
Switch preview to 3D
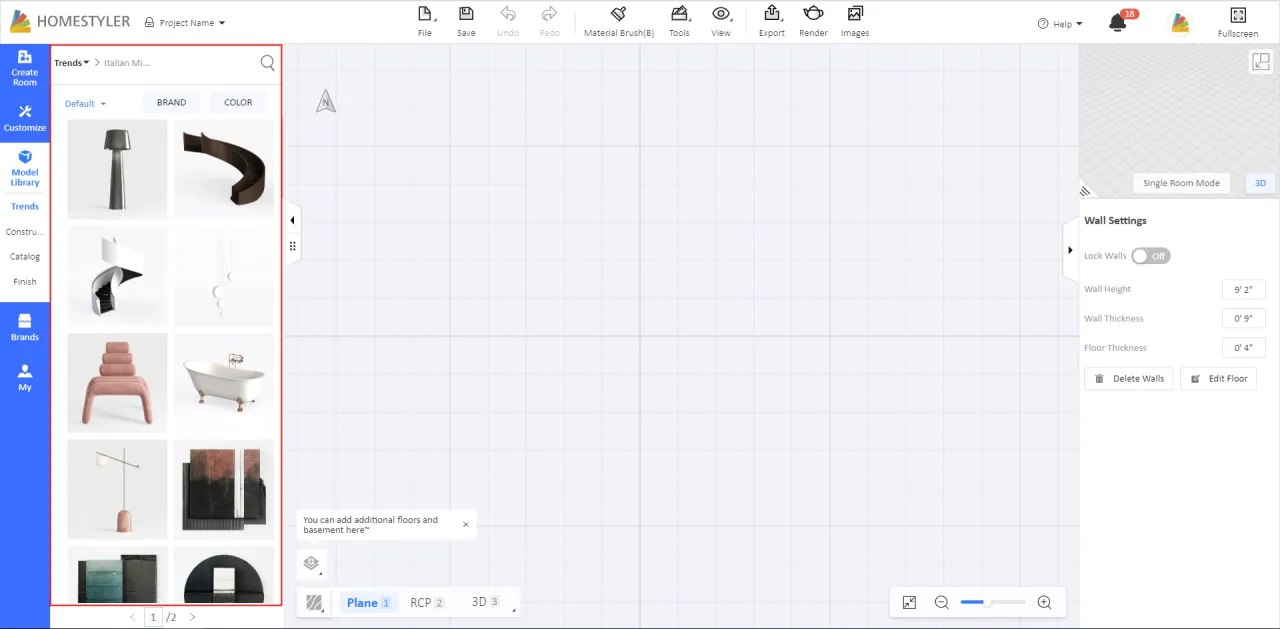(1260, 183)
